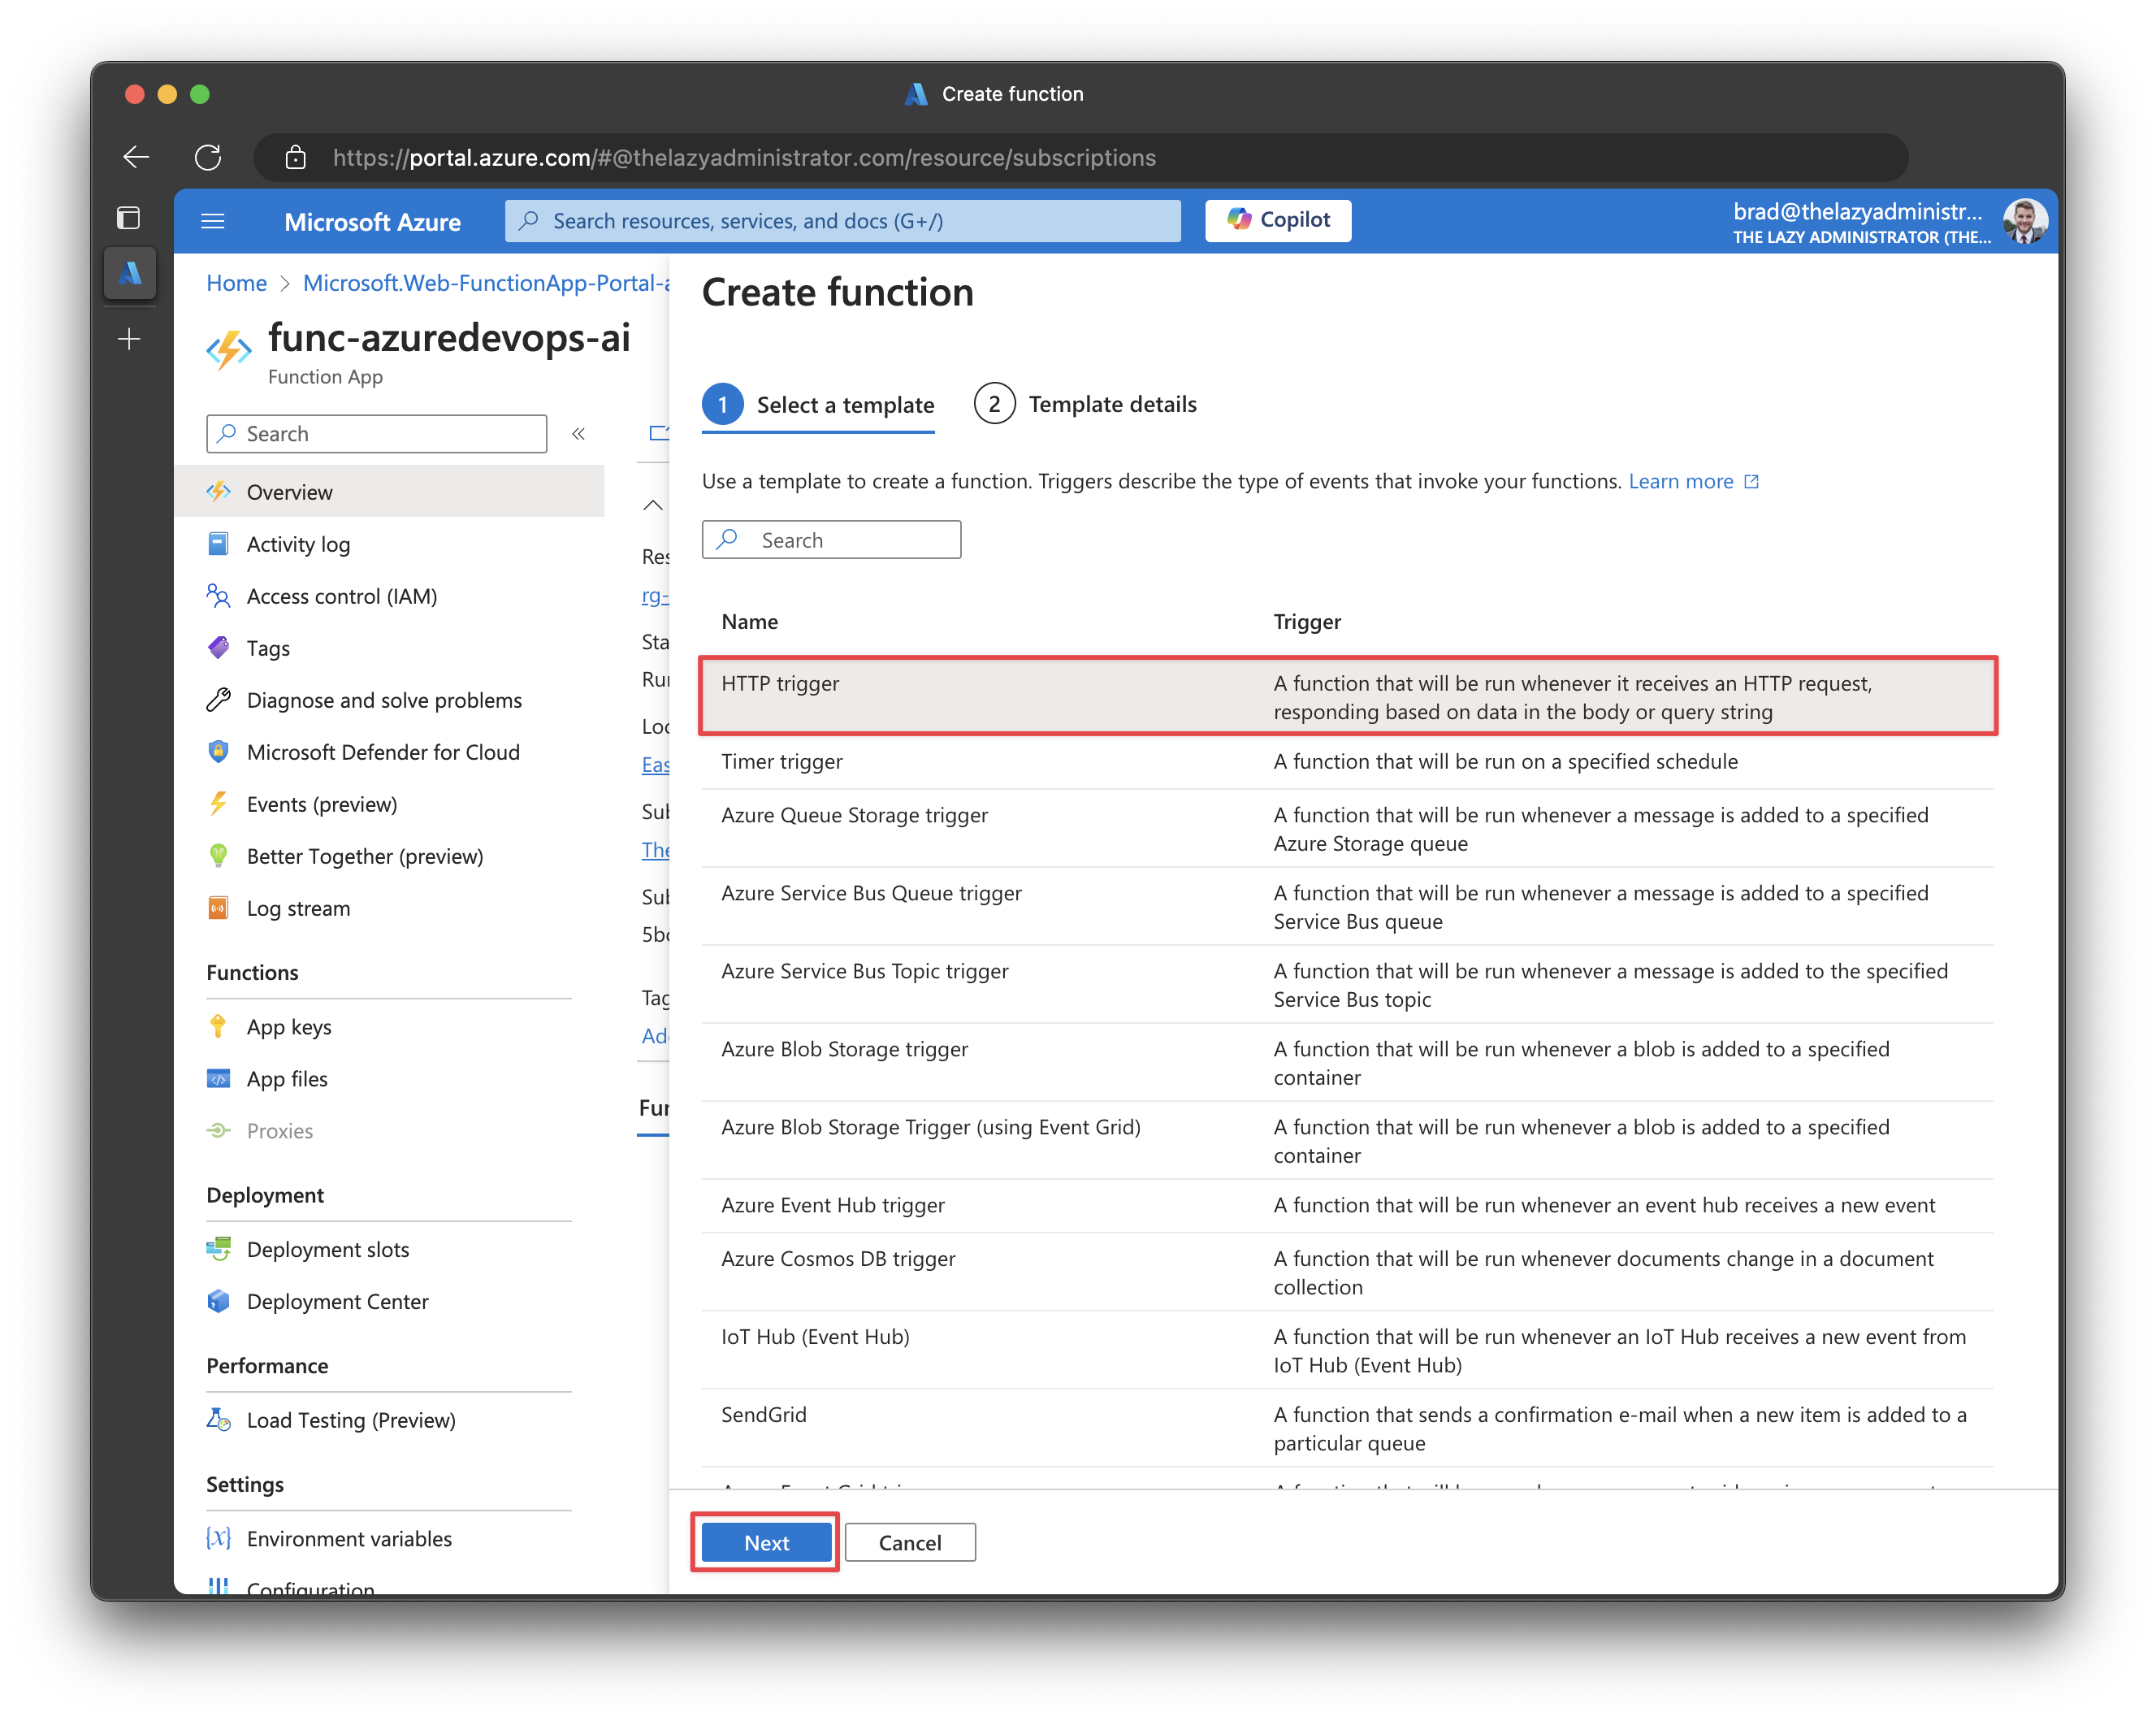Select the HTTP trigger template
Screen dimensions: 2156x1721
pos(1347,696)
